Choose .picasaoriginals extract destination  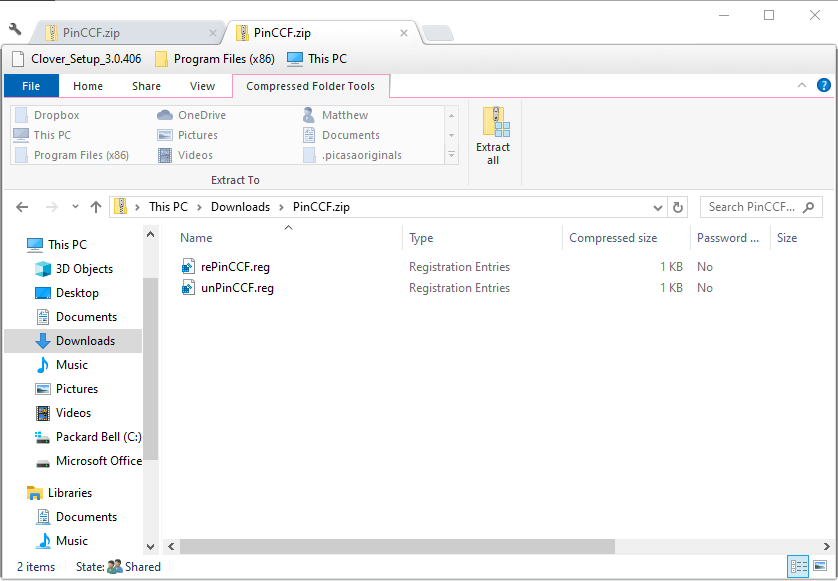coord(352,155)
